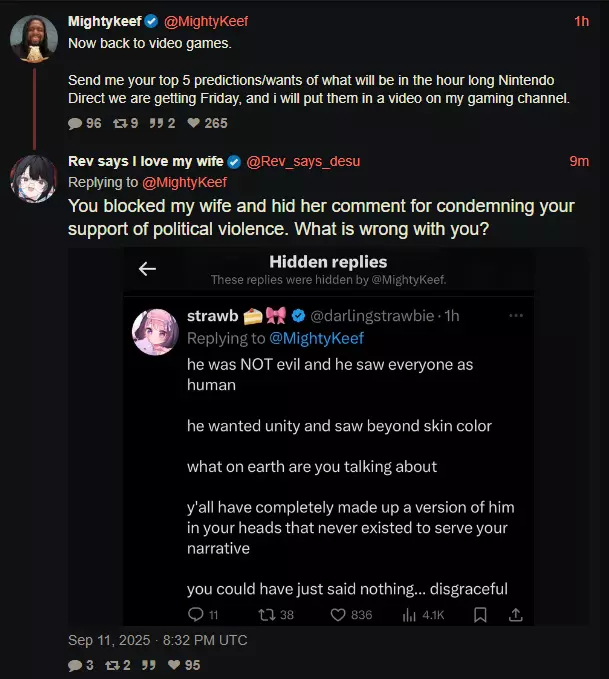
Task: Bookmark strawb's hidden reply
Action: point(480,614)
